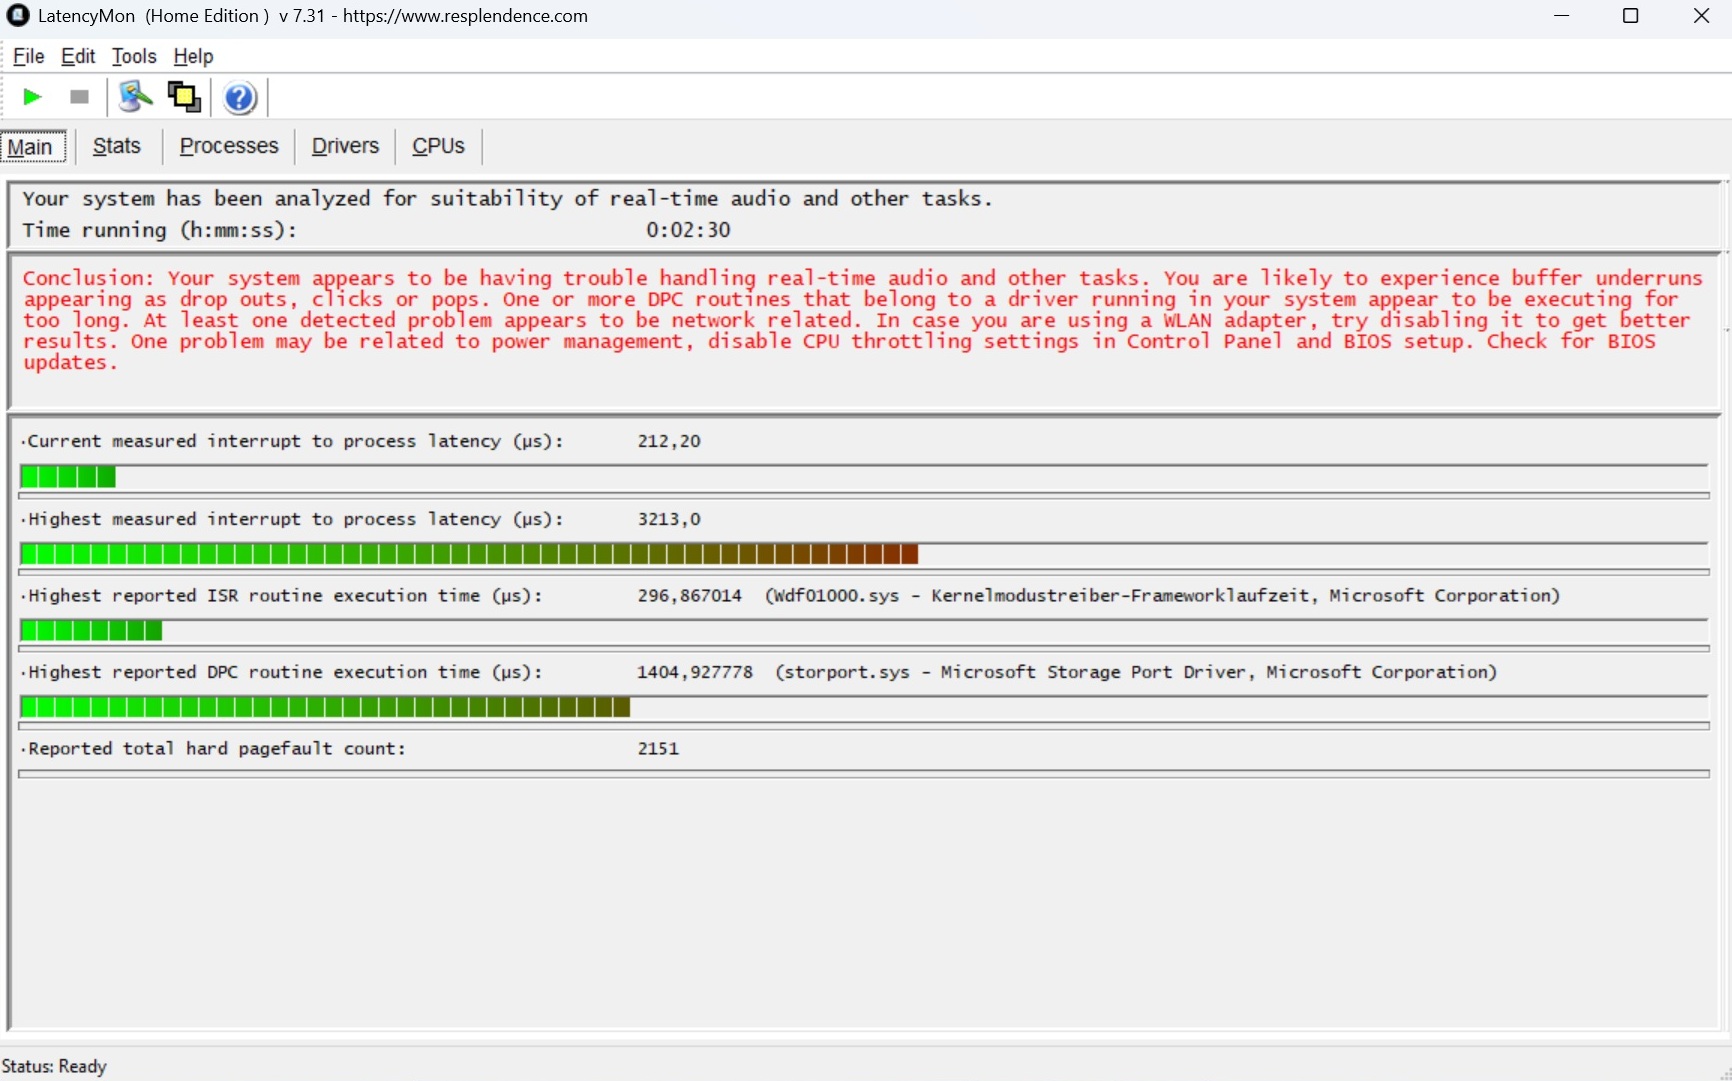Click the current interrupt to process latency bar
This screenshot has height=1081, width=1732.
(864, 477)
